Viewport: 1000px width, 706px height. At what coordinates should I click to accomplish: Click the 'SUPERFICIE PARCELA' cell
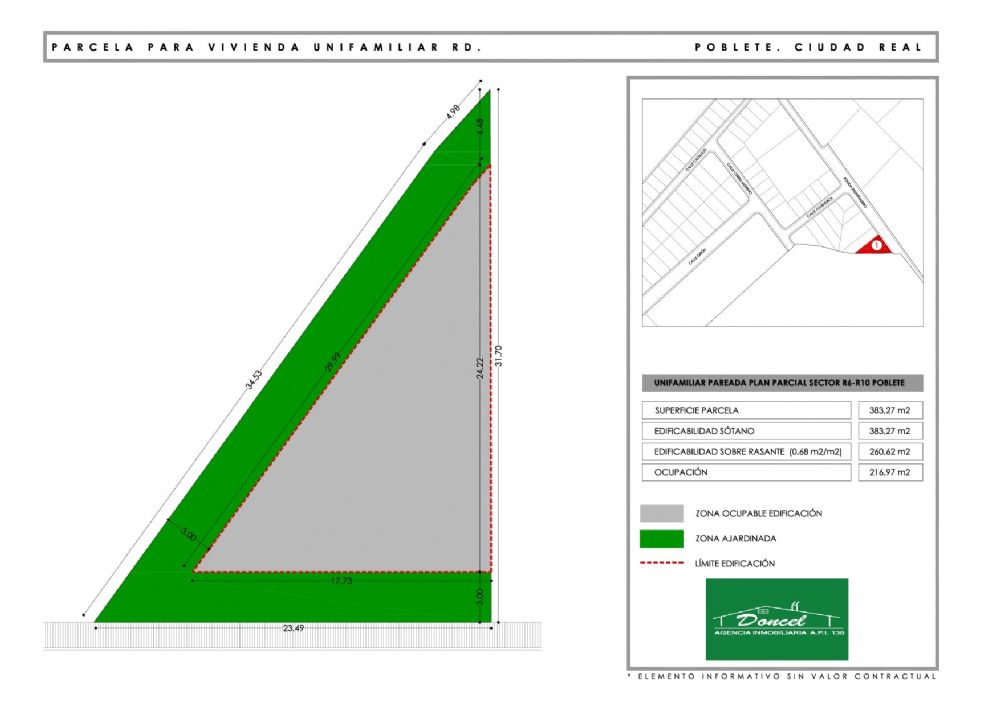click(746, 410)
